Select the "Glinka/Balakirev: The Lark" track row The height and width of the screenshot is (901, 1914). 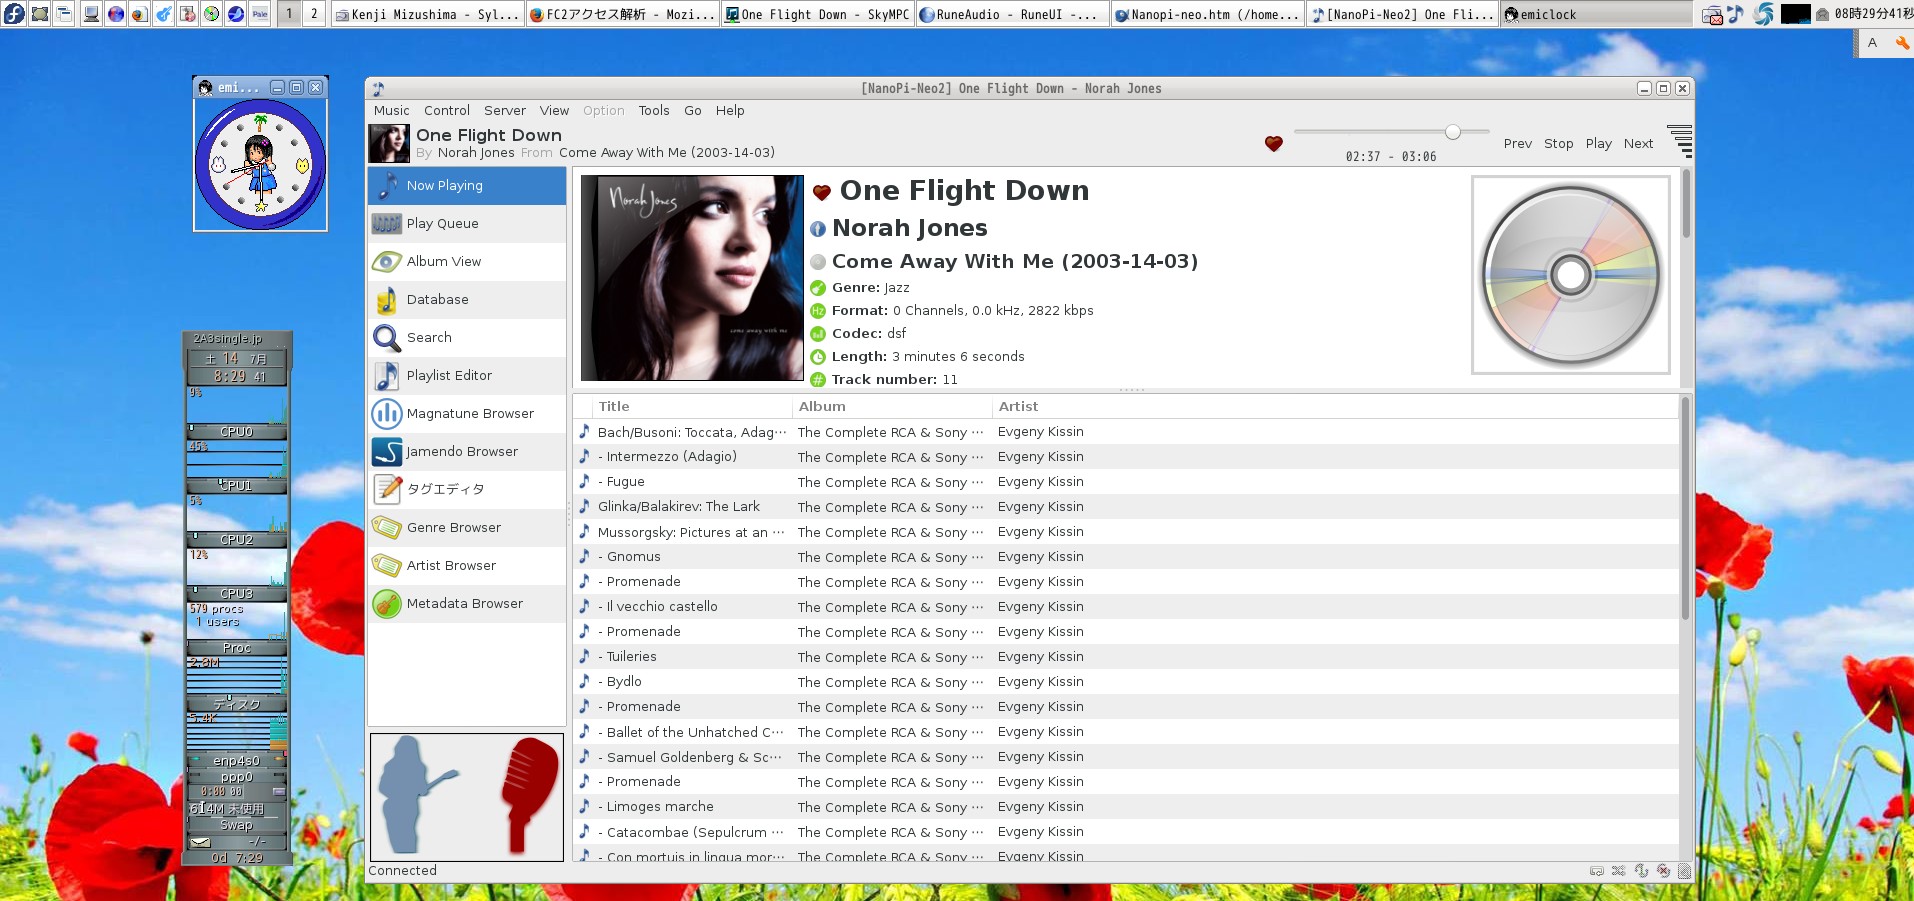point(678,507)
